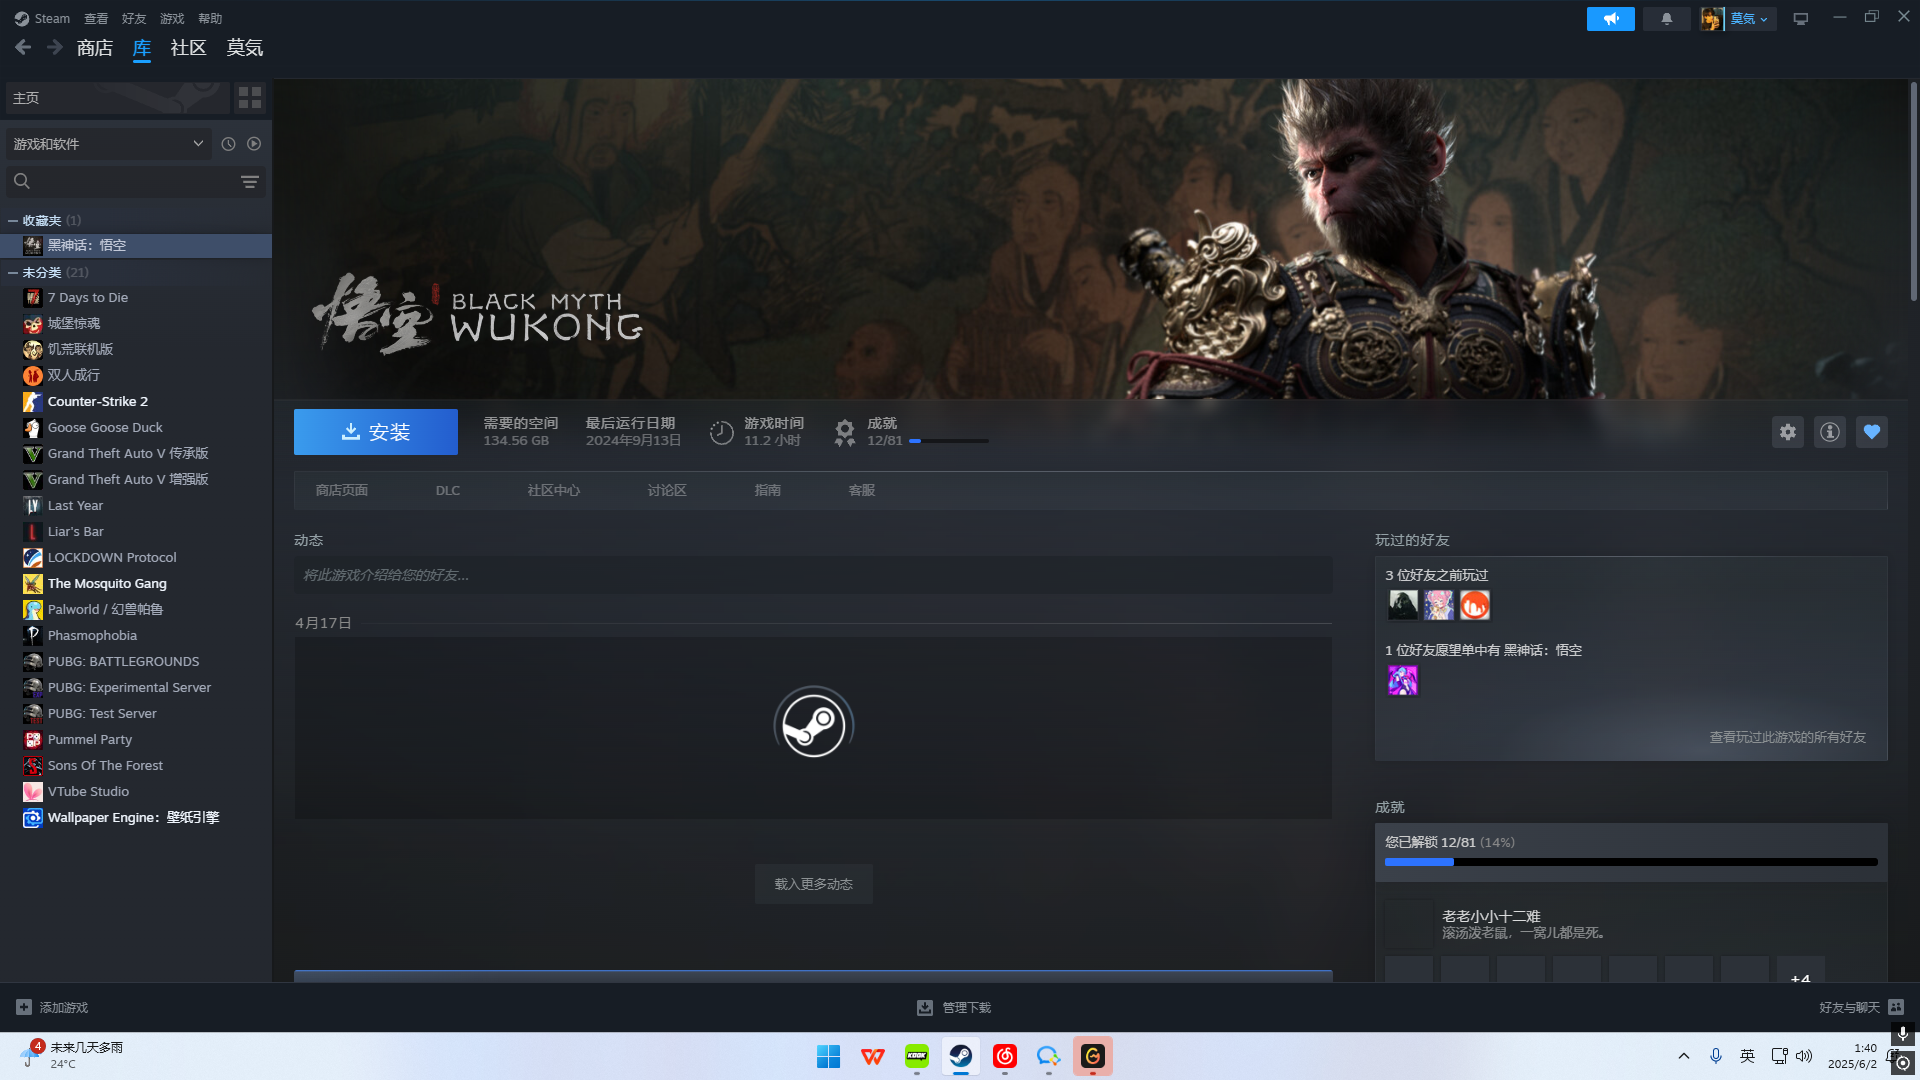The image size is (1920, 1080).
Task: Open the announcements megaphone icon
Action: (1610, 19)
